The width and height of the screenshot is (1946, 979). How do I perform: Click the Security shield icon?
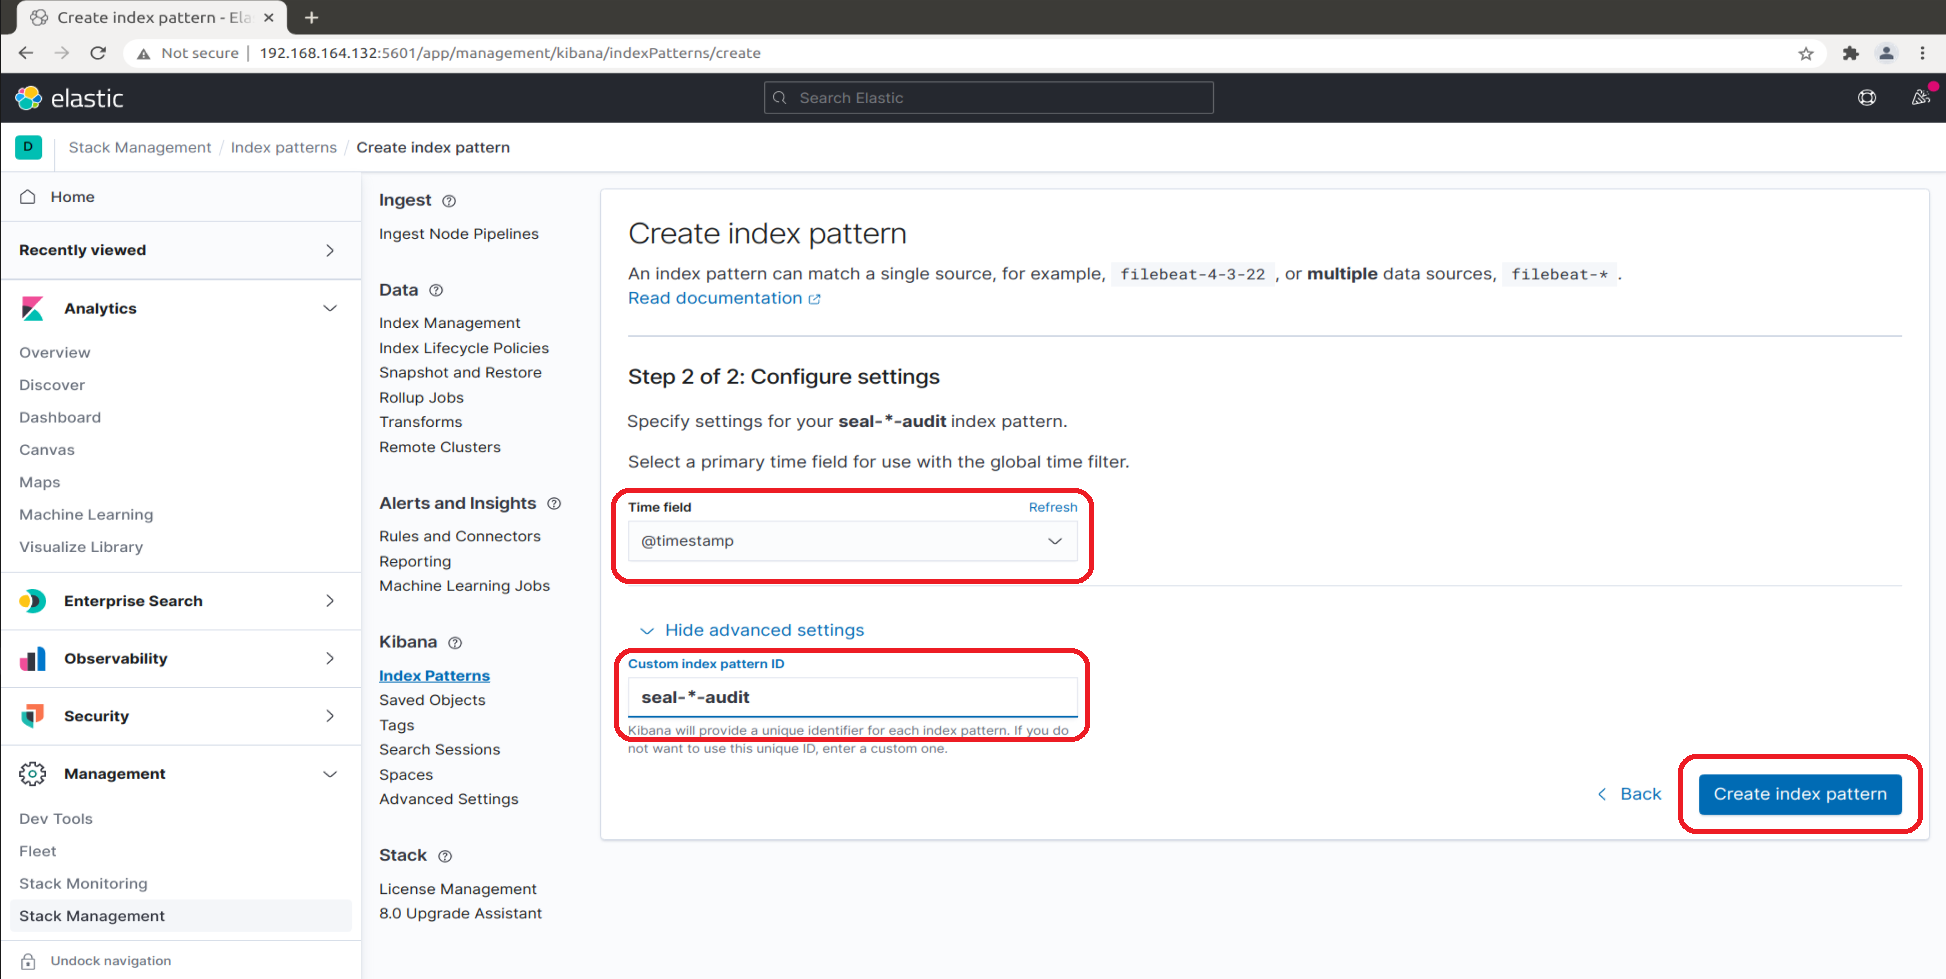(x=33, y=716)
